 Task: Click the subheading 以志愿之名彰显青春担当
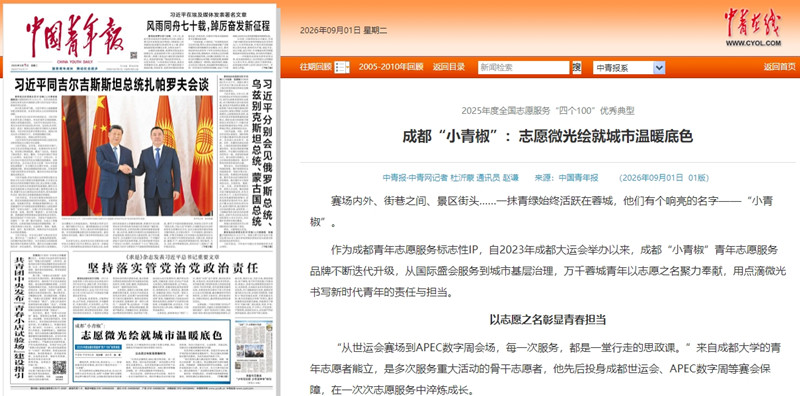coord(547,320)
